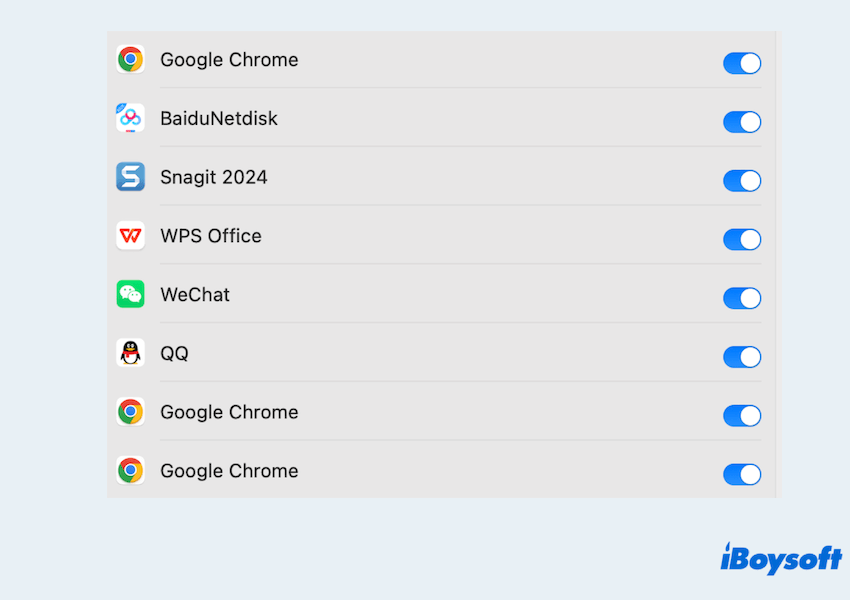Click the iBoysoft logo
Image resolution: width=850 pixels, height=600 pixels.
[781, 558]
